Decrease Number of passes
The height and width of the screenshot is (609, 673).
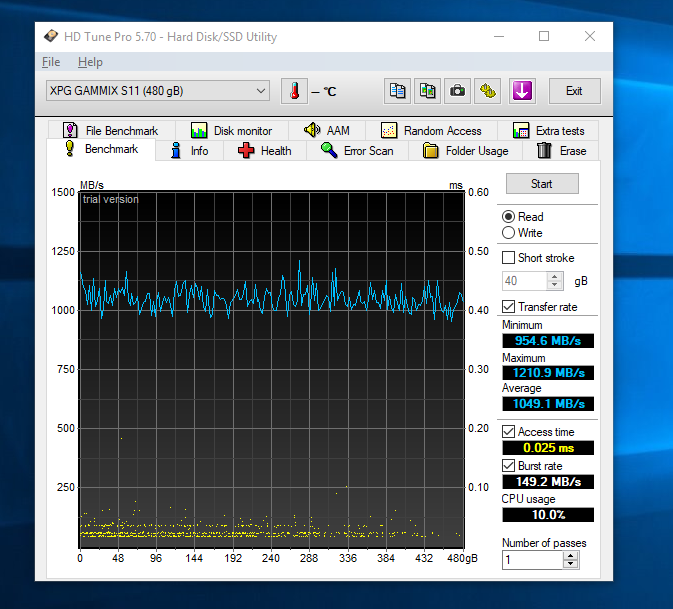(570, 564)
